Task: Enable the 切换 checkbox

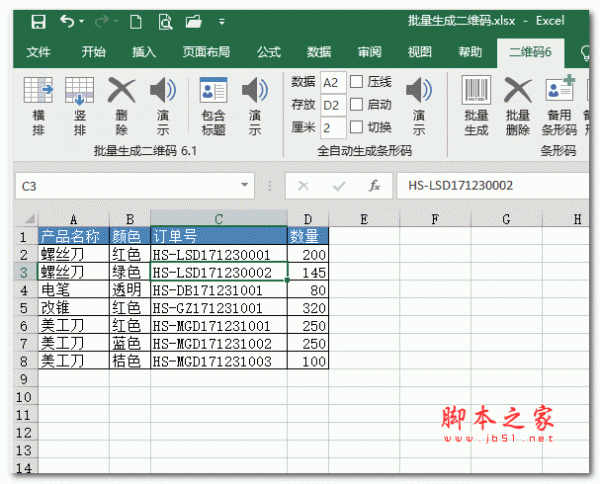Action: click(x=356, y=127)
